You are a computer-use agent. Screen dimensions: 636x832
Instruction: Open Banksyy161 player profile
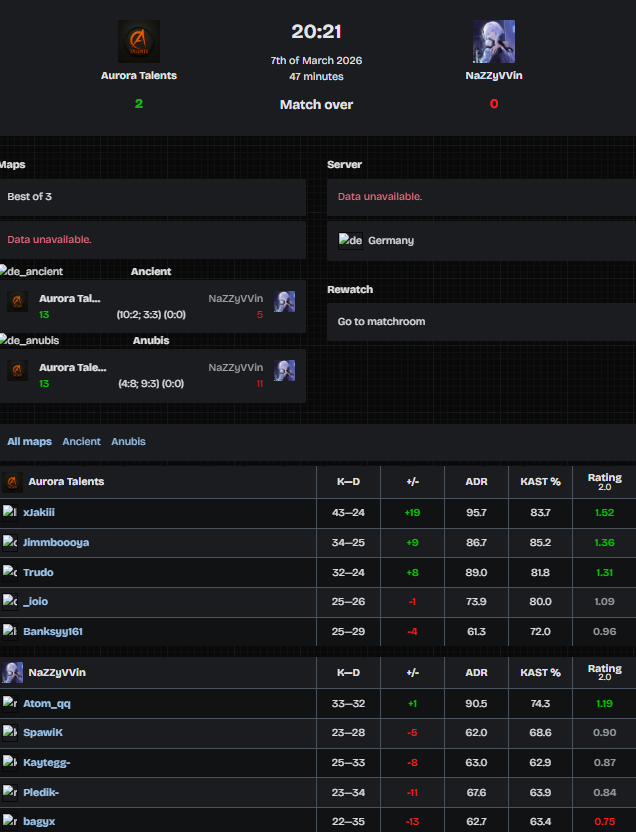pos(53,631)
